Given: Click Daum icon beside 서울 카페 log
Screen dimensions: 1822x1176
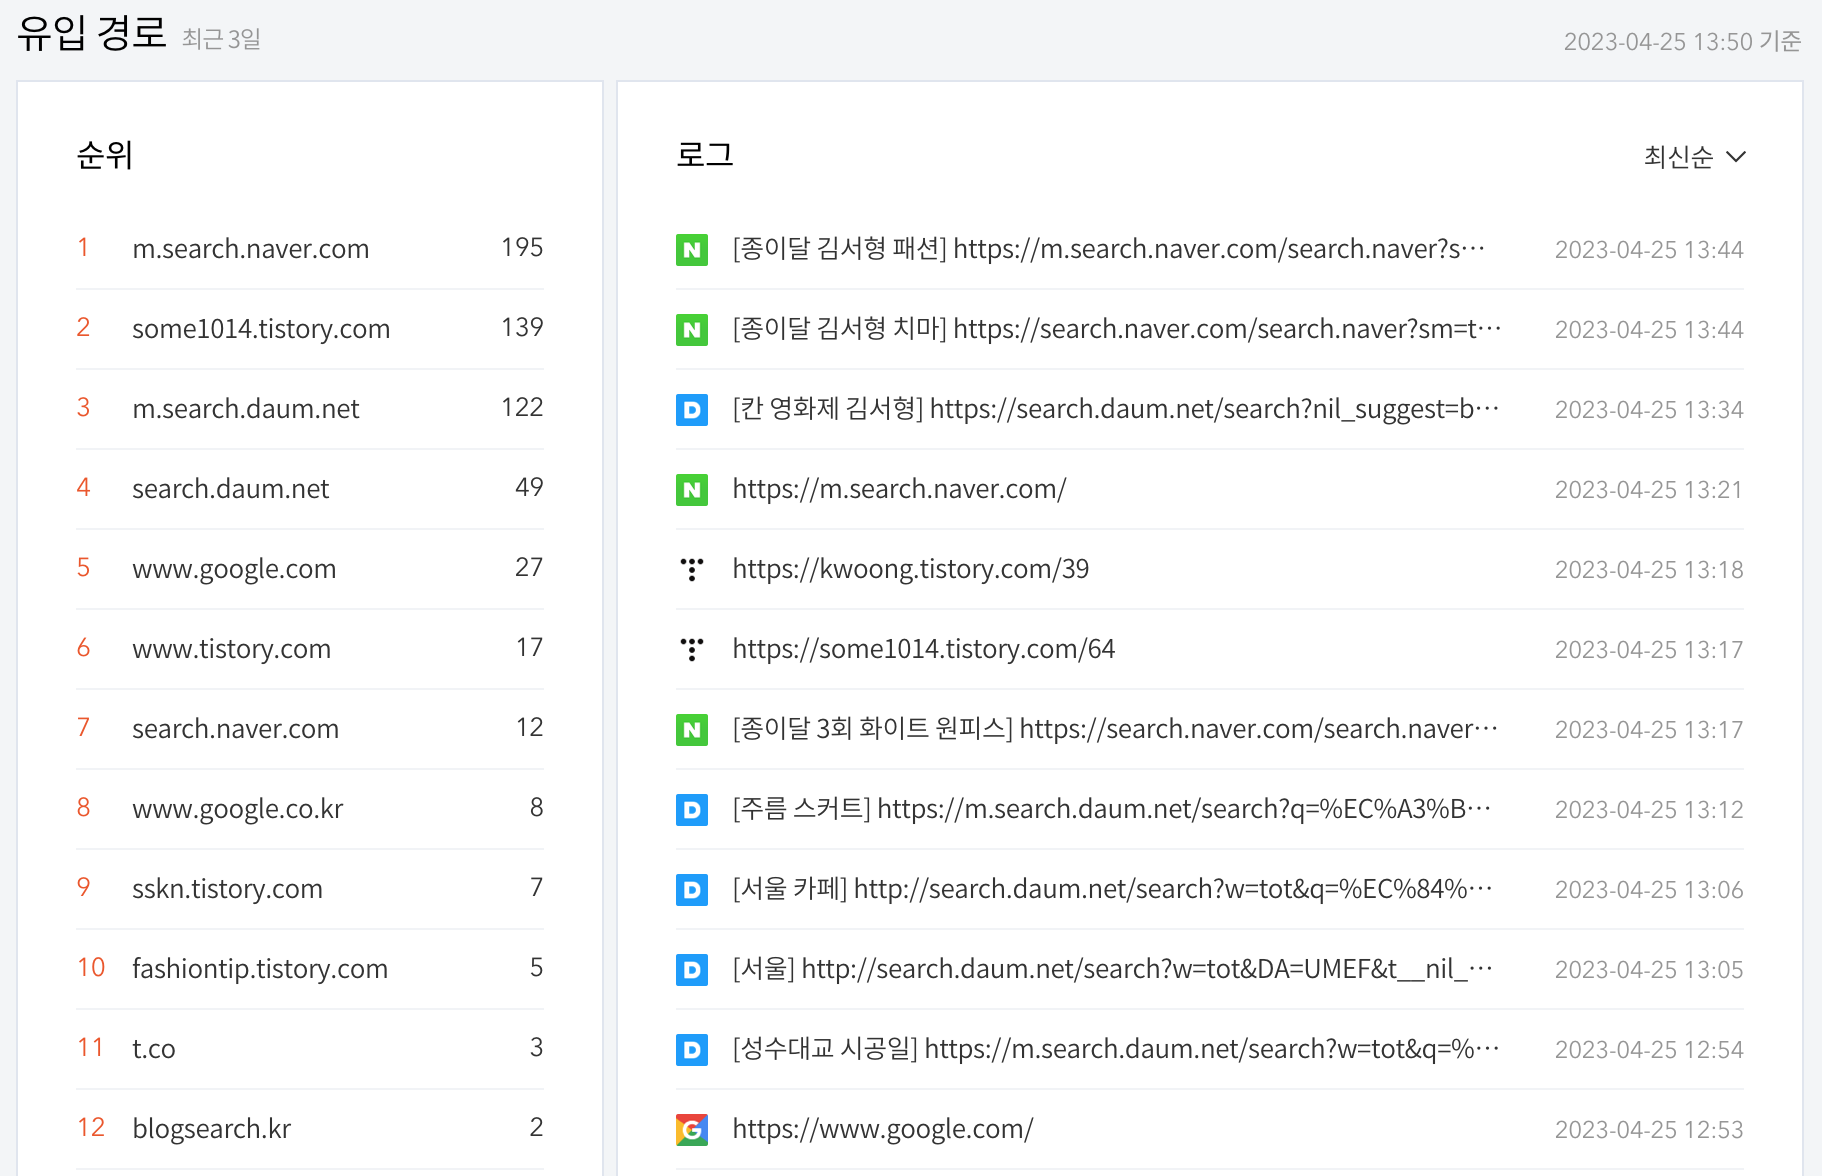Looking at the screenshot, I should coord(692,889).
